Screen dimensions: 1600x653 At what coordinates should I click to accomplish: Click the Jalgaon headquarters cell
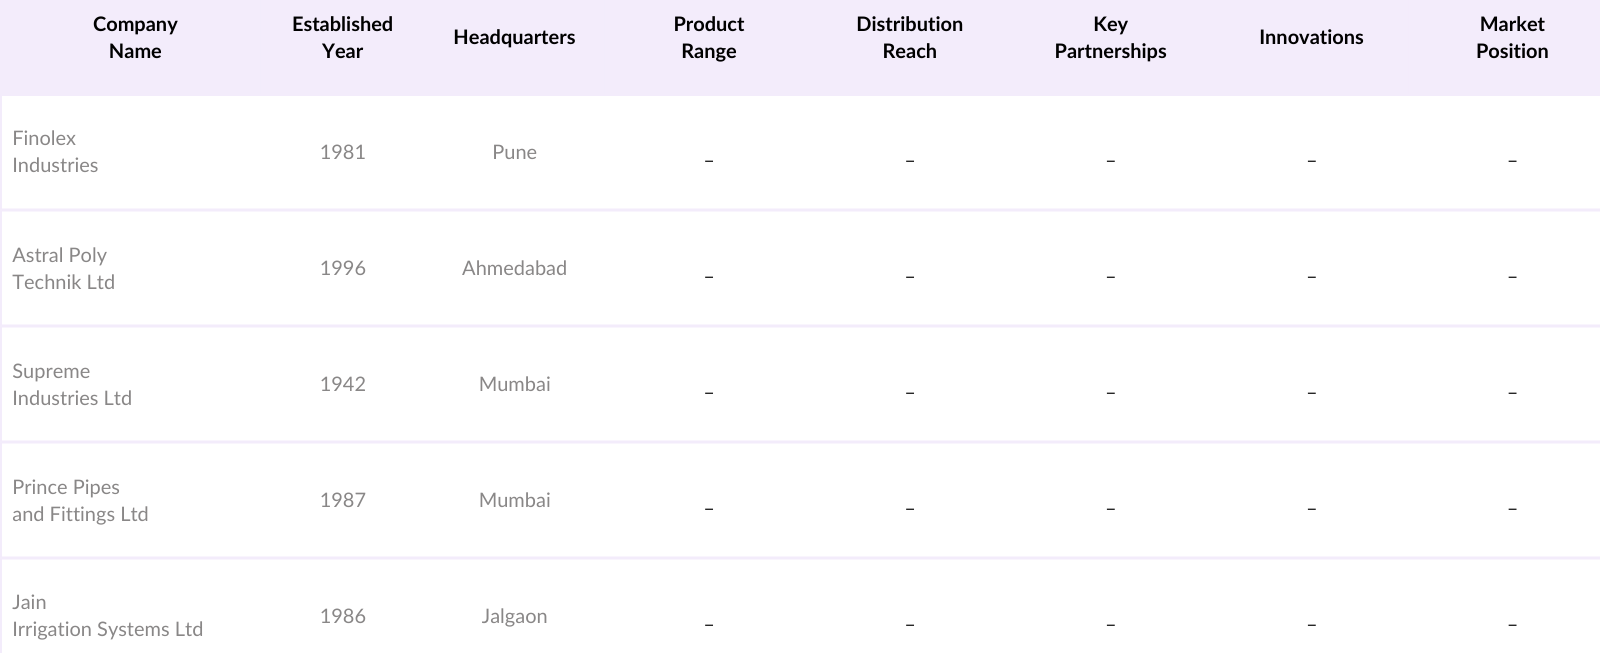coord(514,616)
